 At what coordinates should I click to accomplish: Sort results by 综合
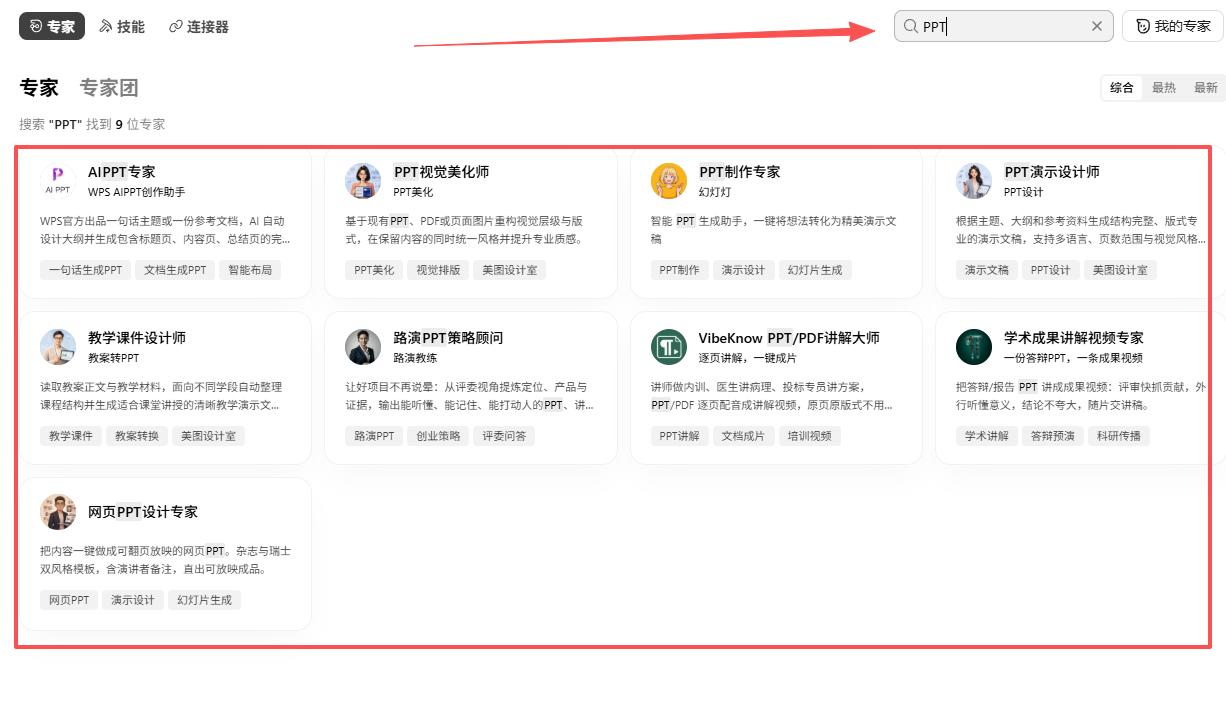(1122, 88)
